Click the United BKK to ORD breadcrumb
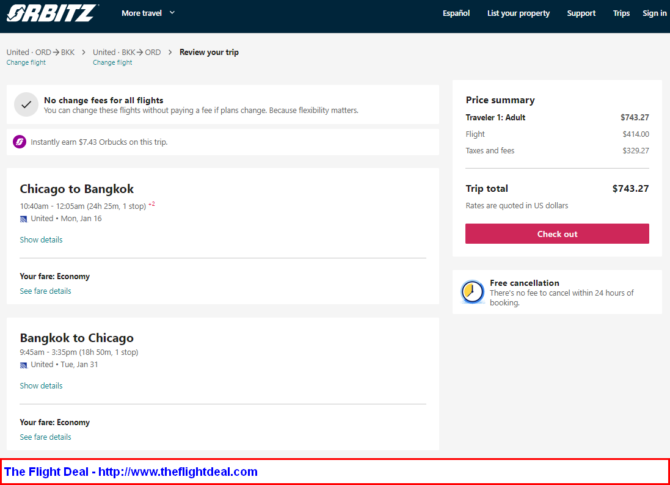The image size is (670, 485). point(127,52)
